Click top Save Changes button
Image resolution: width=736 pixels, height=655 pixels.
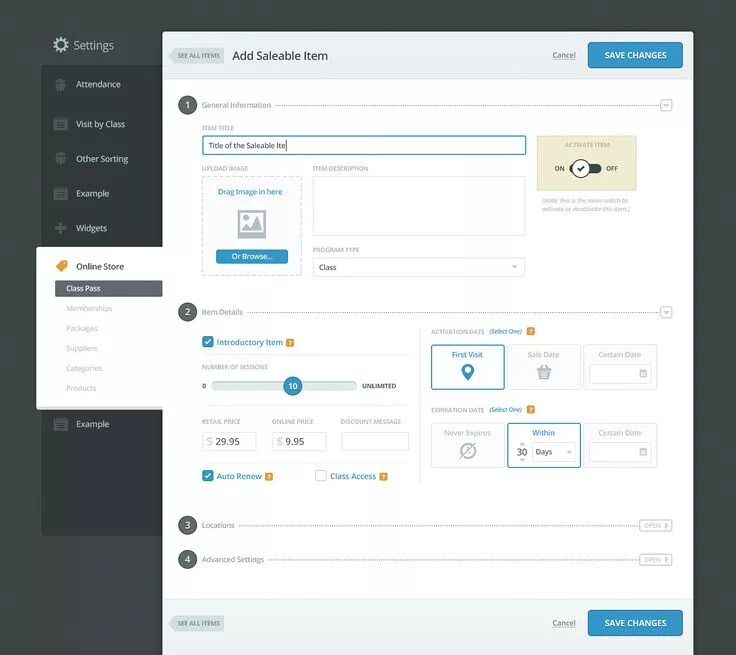635,55
